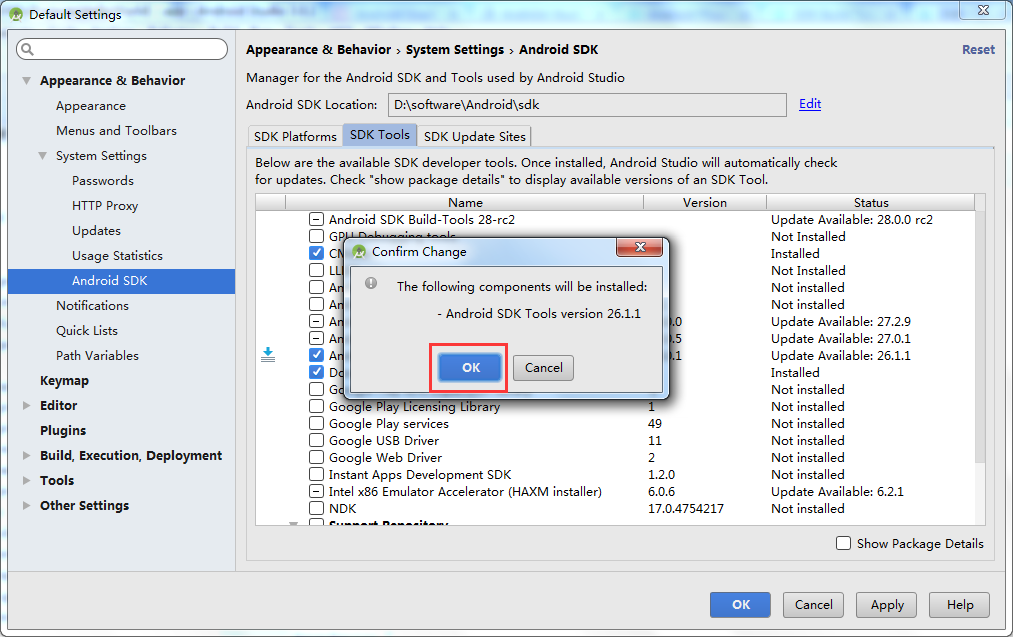Select Usage Statistics in tree
The width and height of the screenshot is (1013, 637).
[x=117, y=256]
